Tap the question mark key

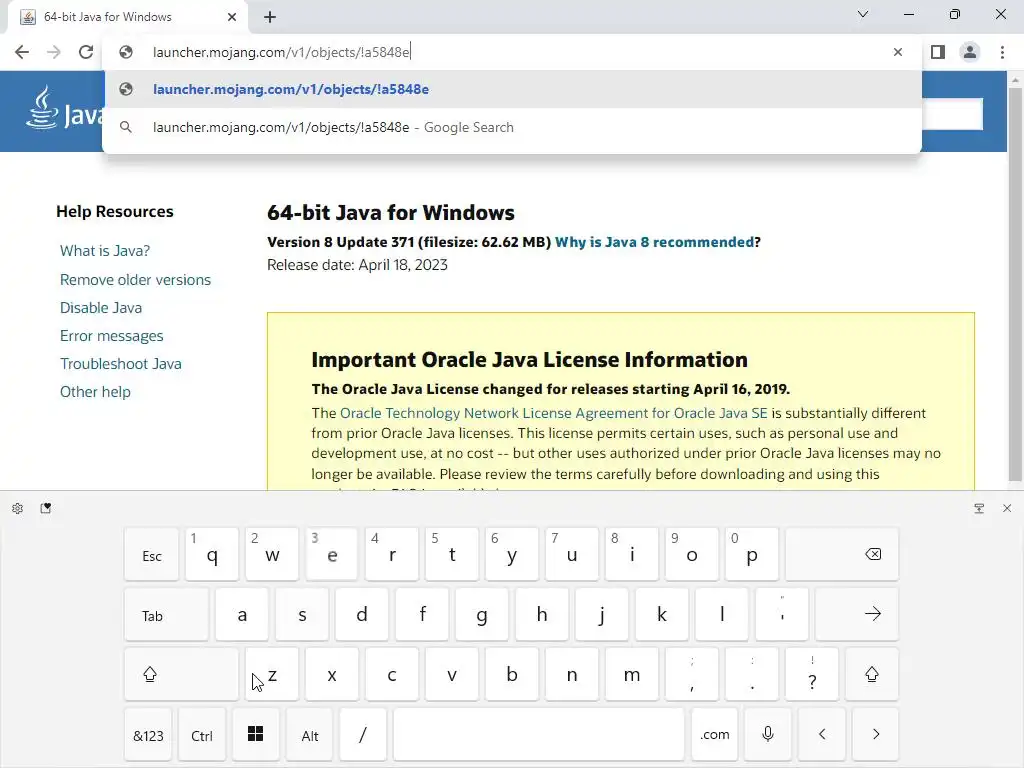tap(812, 674)
